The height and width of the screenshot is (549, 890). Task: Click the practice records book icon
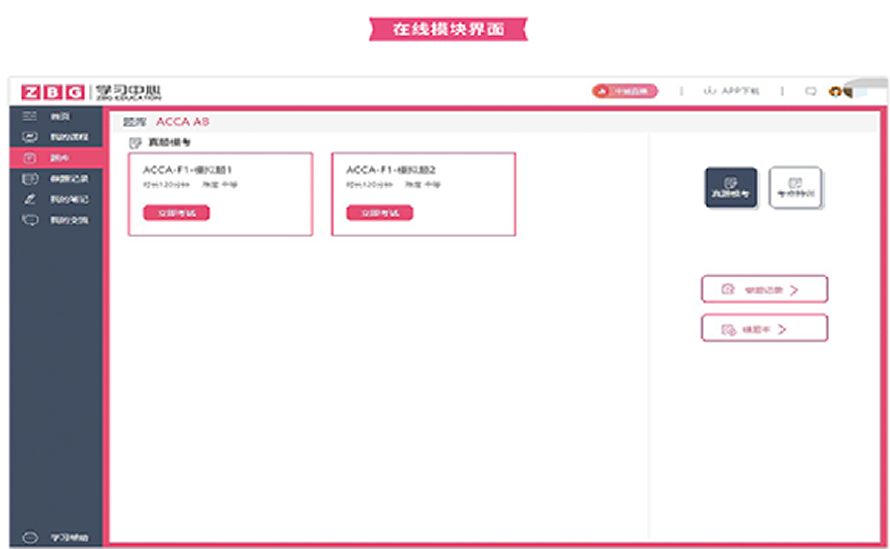click(x=30, y=179)
